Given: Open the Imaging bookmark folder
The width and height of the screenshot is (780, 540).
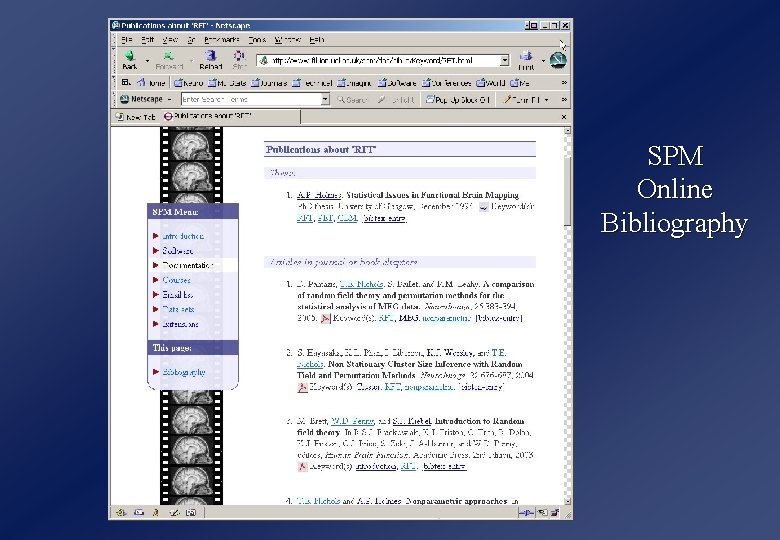Looking at the screenshot, I should click(354, 83).
